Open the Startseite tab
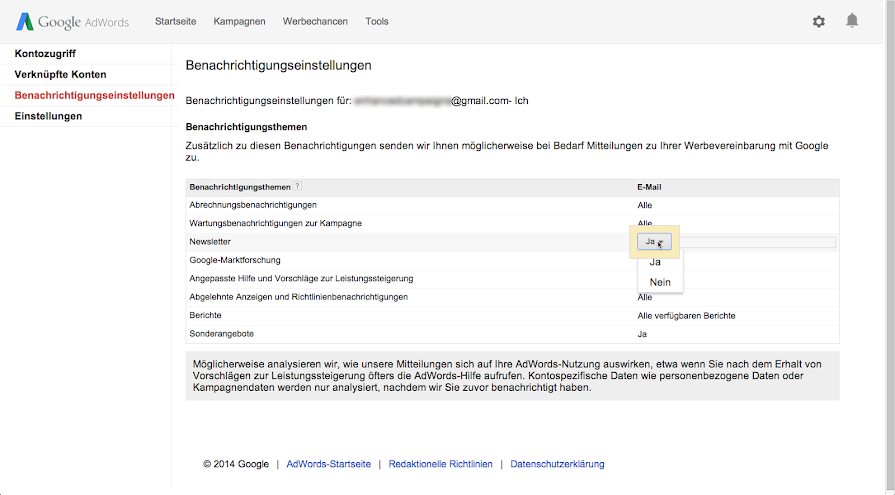The height and width of the screenshot is (495, 895). [x=175, y=21]
